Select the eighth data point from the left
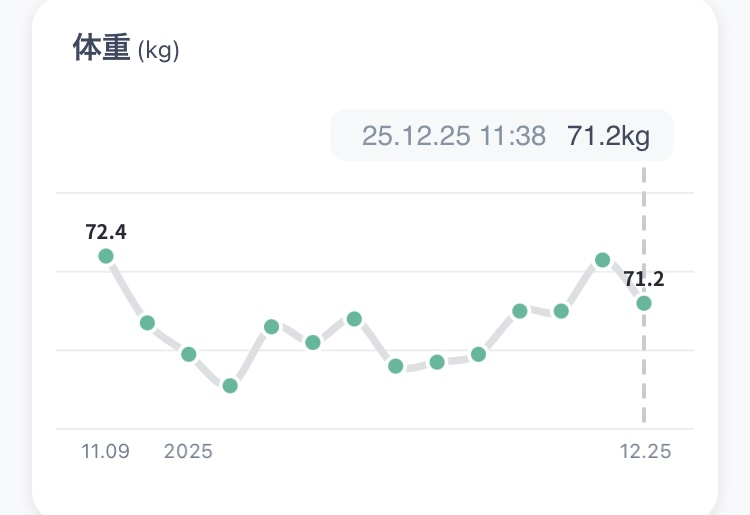Viewport: 750px width, 515px height. tap(396, 366)
